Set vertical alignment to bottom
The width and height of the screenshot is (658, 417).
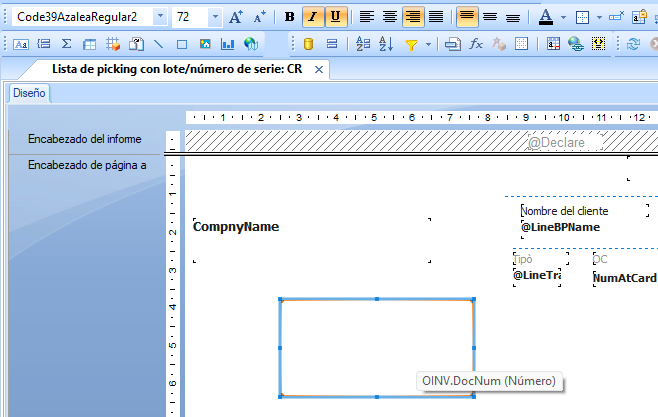click(513, 17)
